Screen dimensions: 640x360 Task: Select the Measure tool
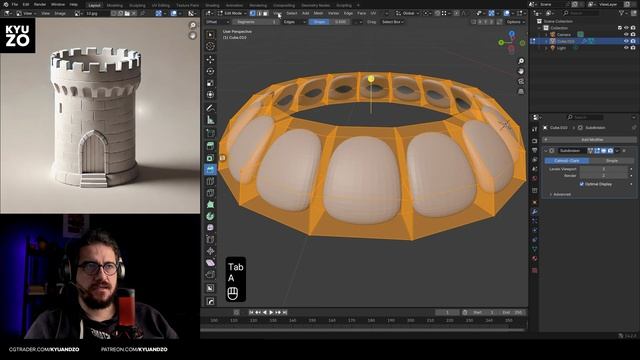(210, 120)
